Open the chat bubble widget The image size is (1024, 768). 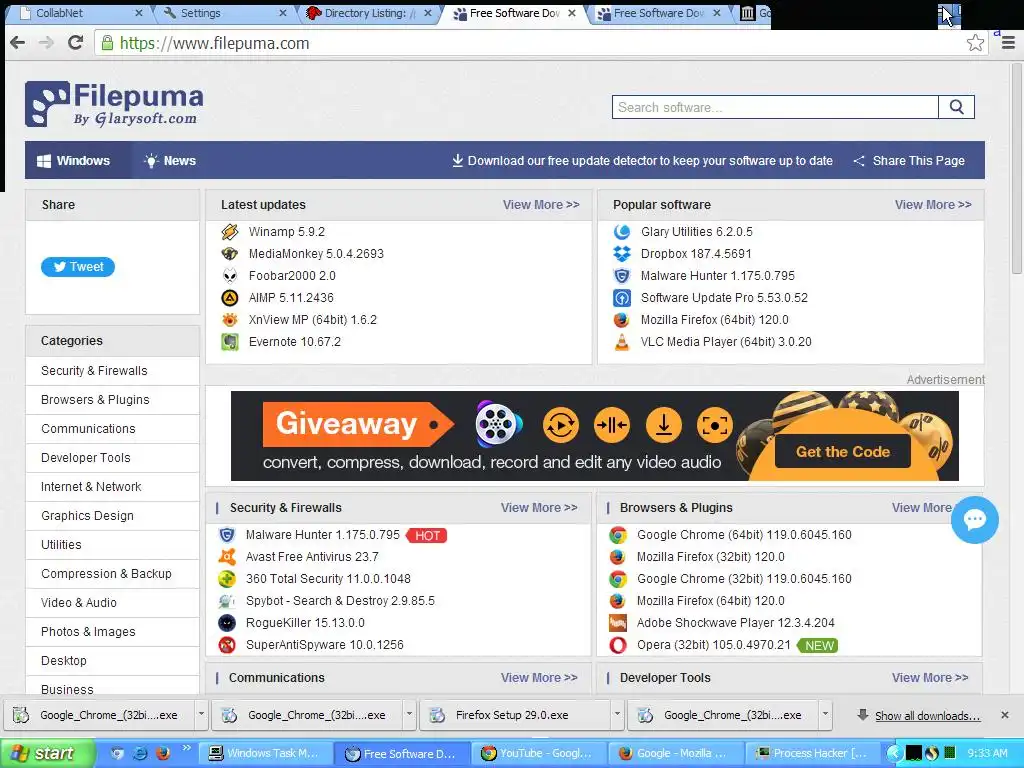[x=974, y=520]
